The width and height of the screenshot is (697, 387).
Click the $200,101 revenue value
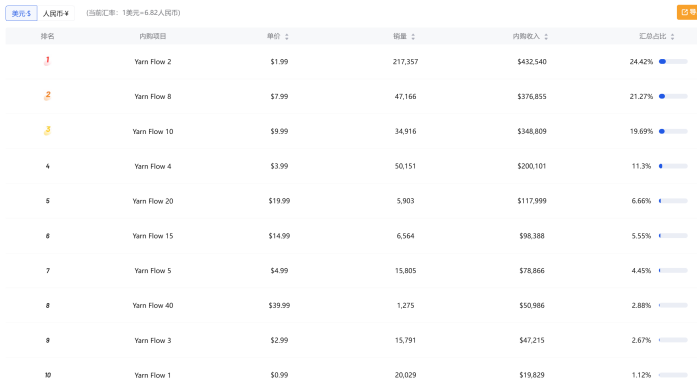532,166
